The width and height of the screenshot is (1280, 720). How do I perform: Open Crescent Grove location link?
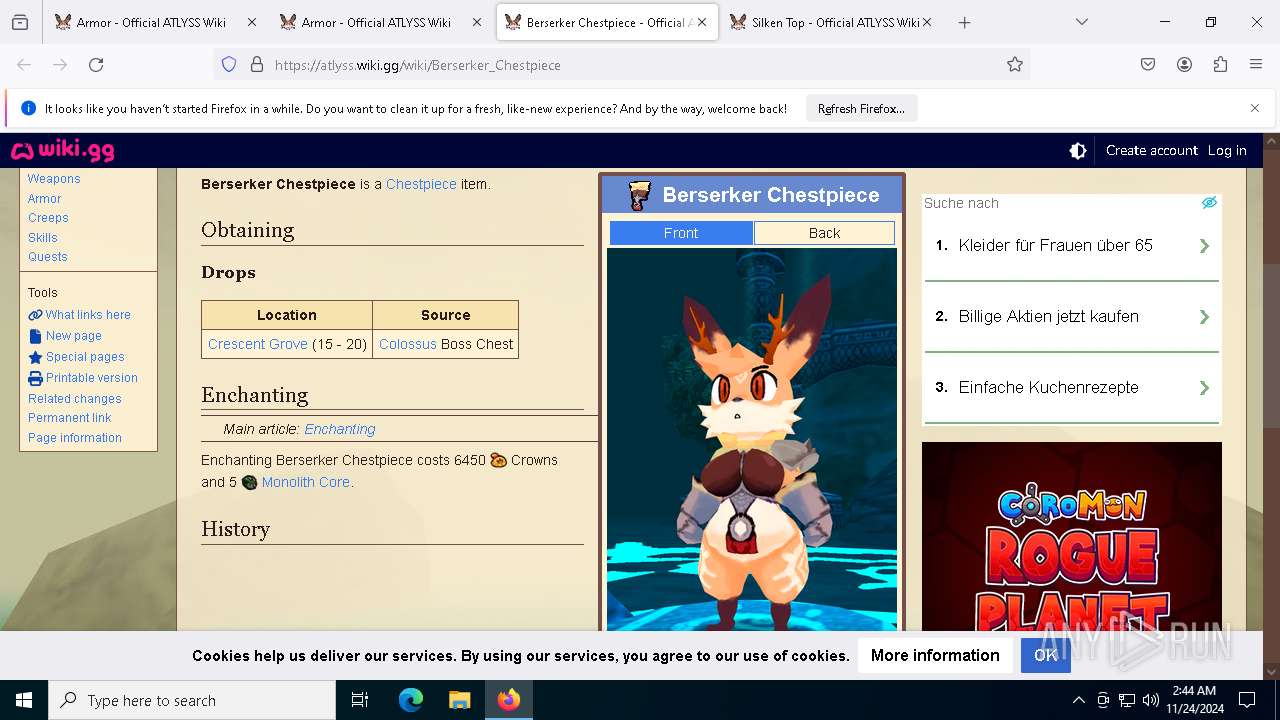click(258, 344)
